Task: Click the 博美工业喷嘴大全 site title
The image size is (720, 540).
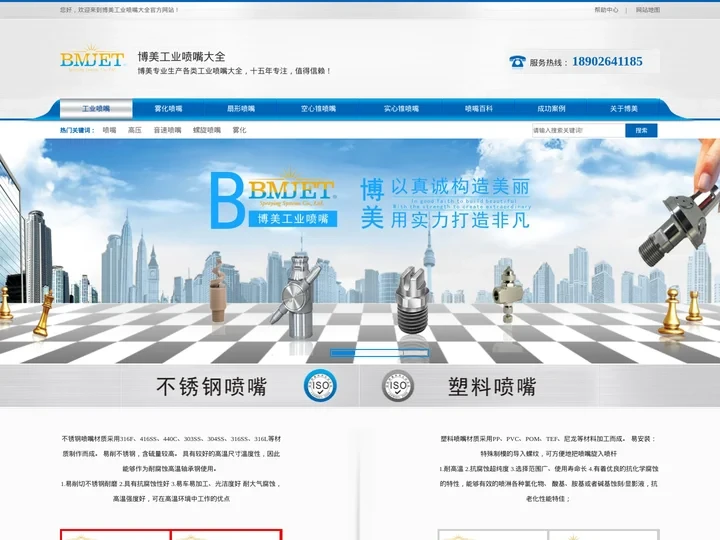Action: coord(182,56)
